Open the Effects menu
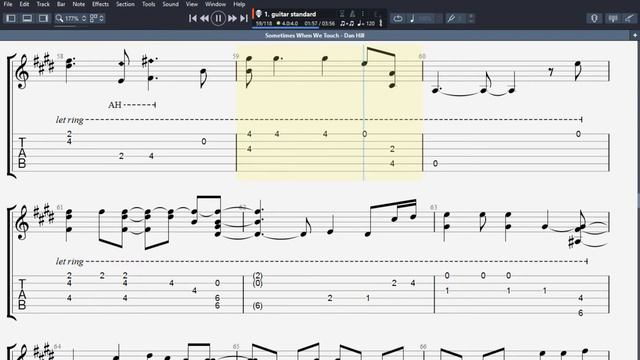Image resolution: width=640 pixels, height=360 pixels. click(x=100, y=4)
